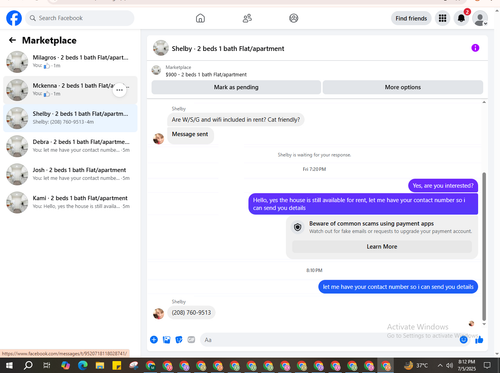The image size is (500, 373).
Task: Focus the Search Facebook field
Action: pyautogui.click(x=80, y=18)
